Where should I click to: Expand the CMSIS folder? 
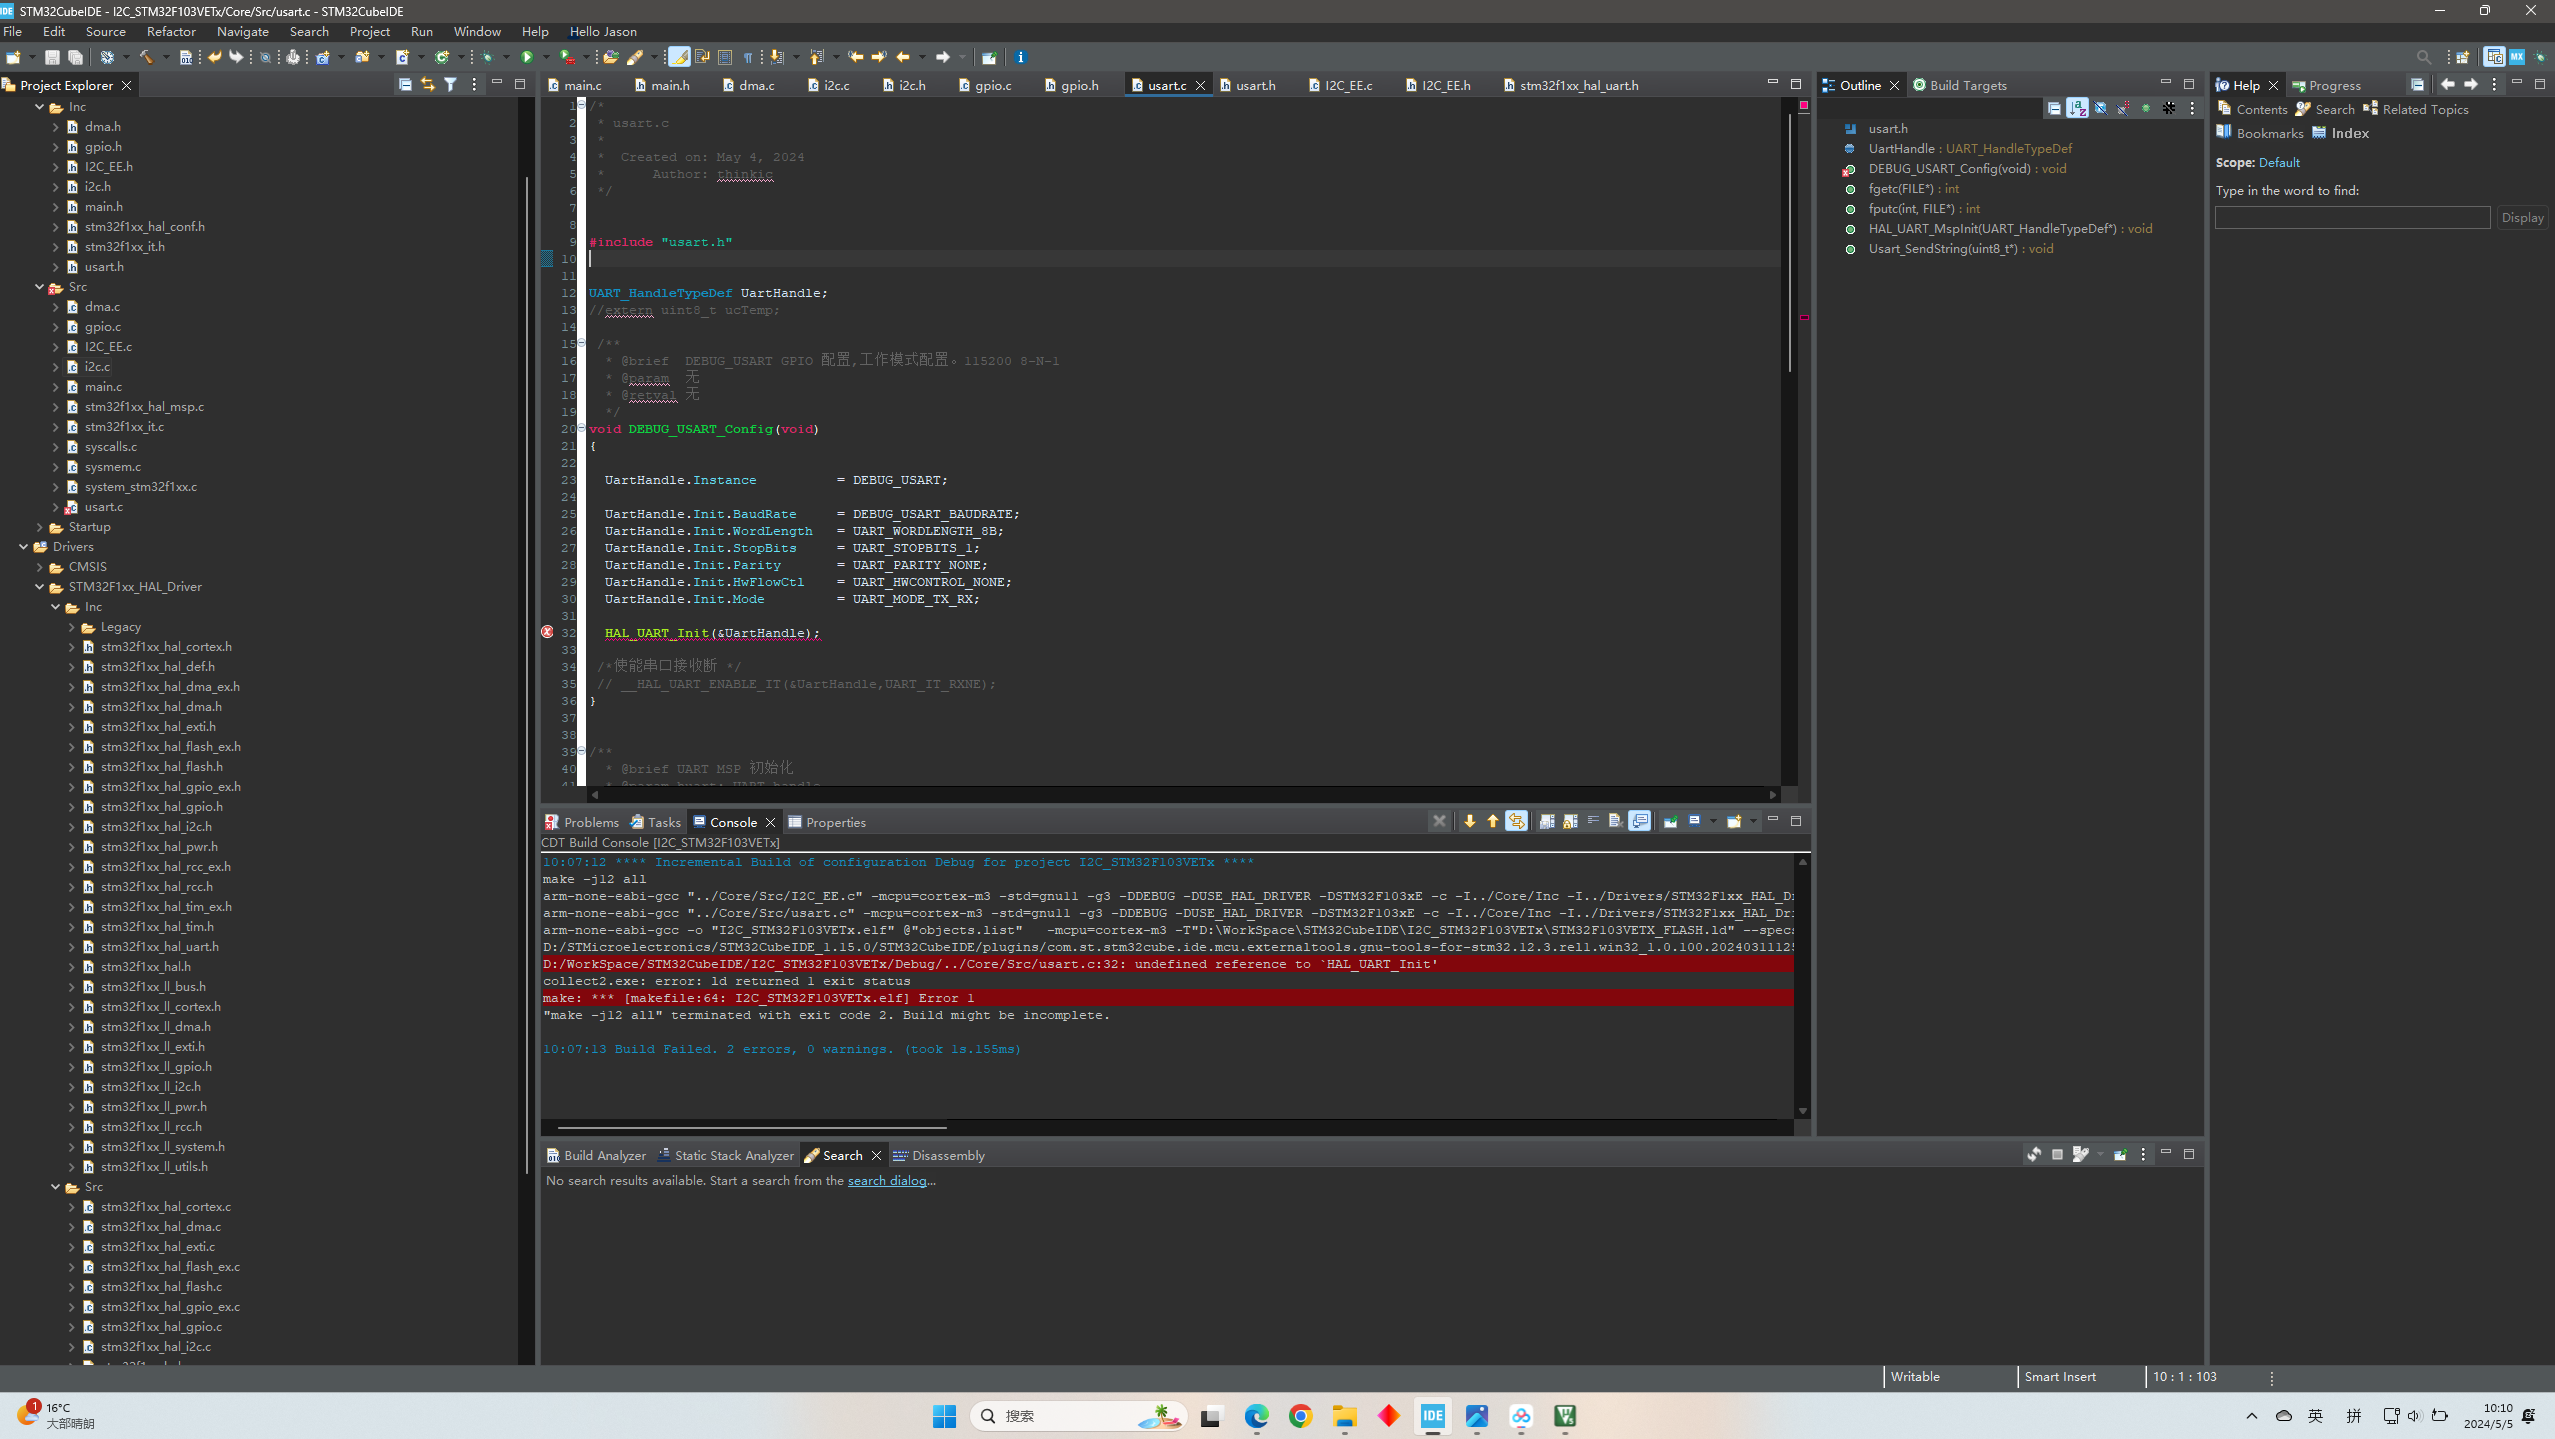[x=39, y=567]
